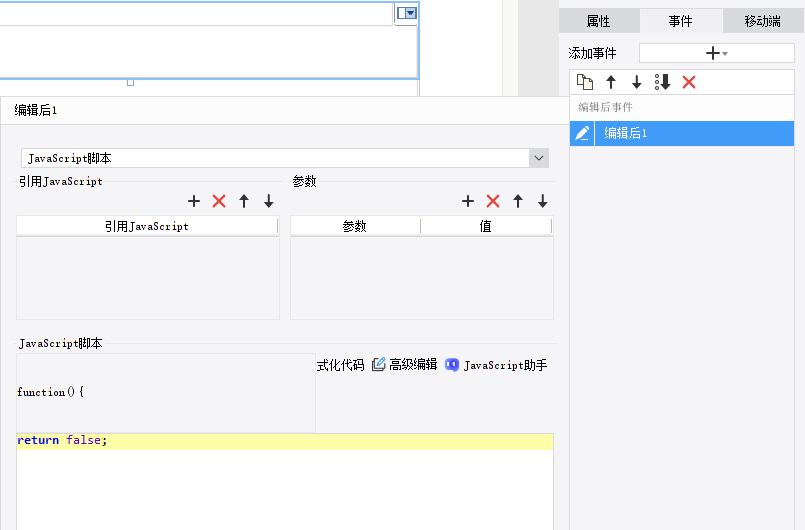Add a new parameter row

pos(468,201)
